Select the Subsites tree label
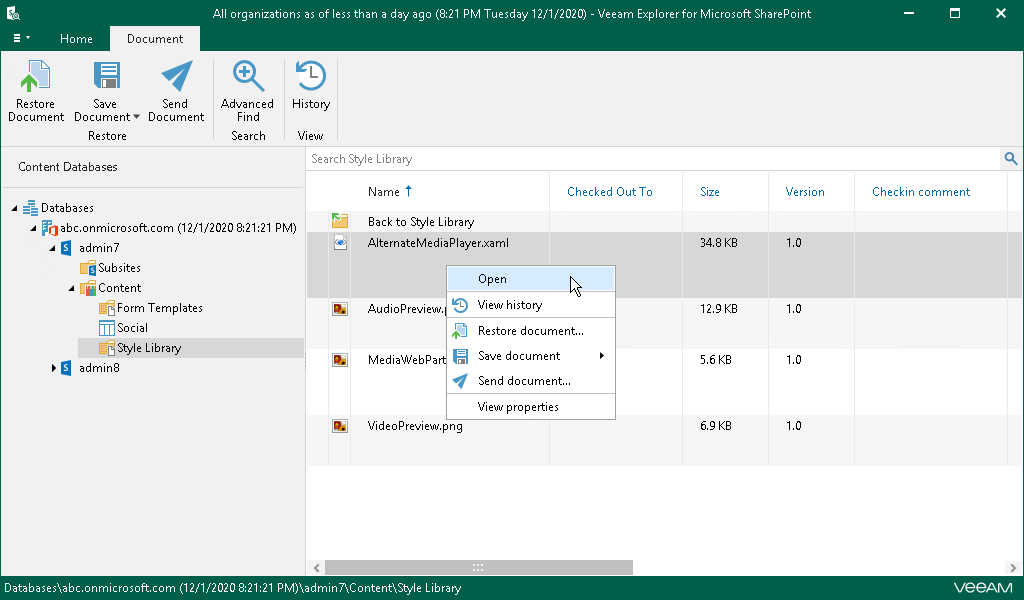 coord(119,268)
